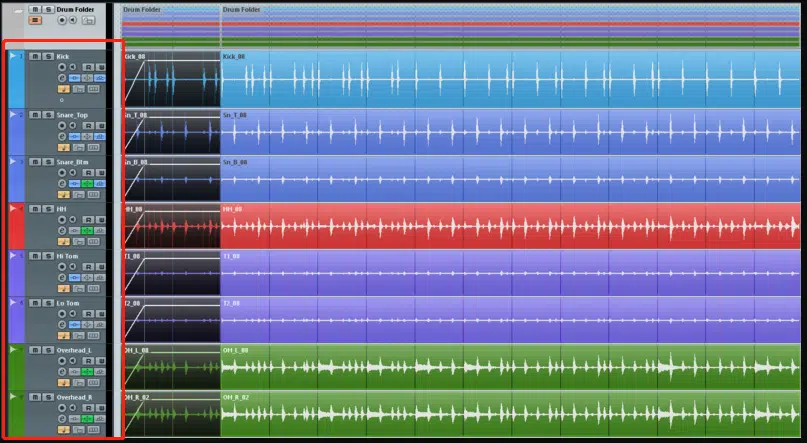Image resolution: width=807 pixels, height=443 pixels.
Task: Select the long T2_08 audio clip
Action: pos(511,320)
